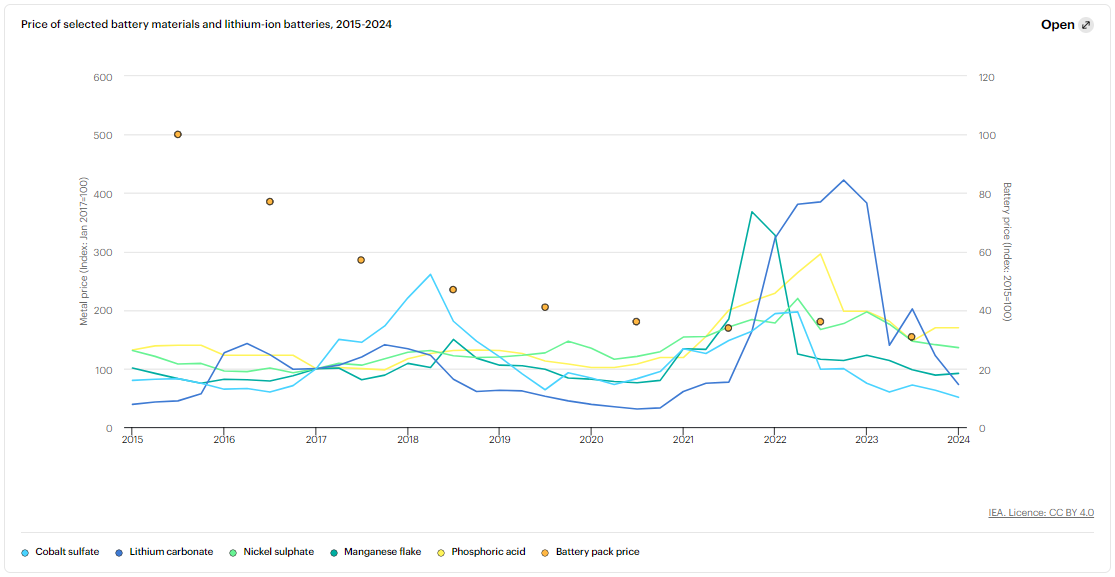
Task: Click the cobalt sulfate line's 2018 peak
Action: [430, 274]
